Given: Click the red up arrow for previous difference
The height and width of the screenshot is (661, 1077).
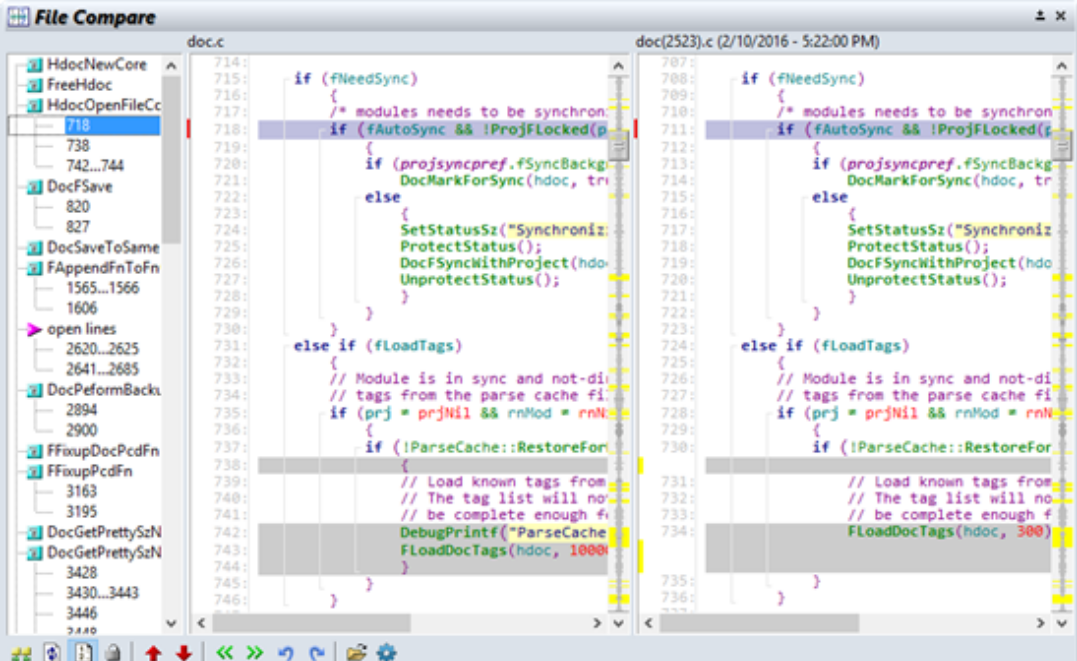Looking at the screenshot, I should (153, 652).
